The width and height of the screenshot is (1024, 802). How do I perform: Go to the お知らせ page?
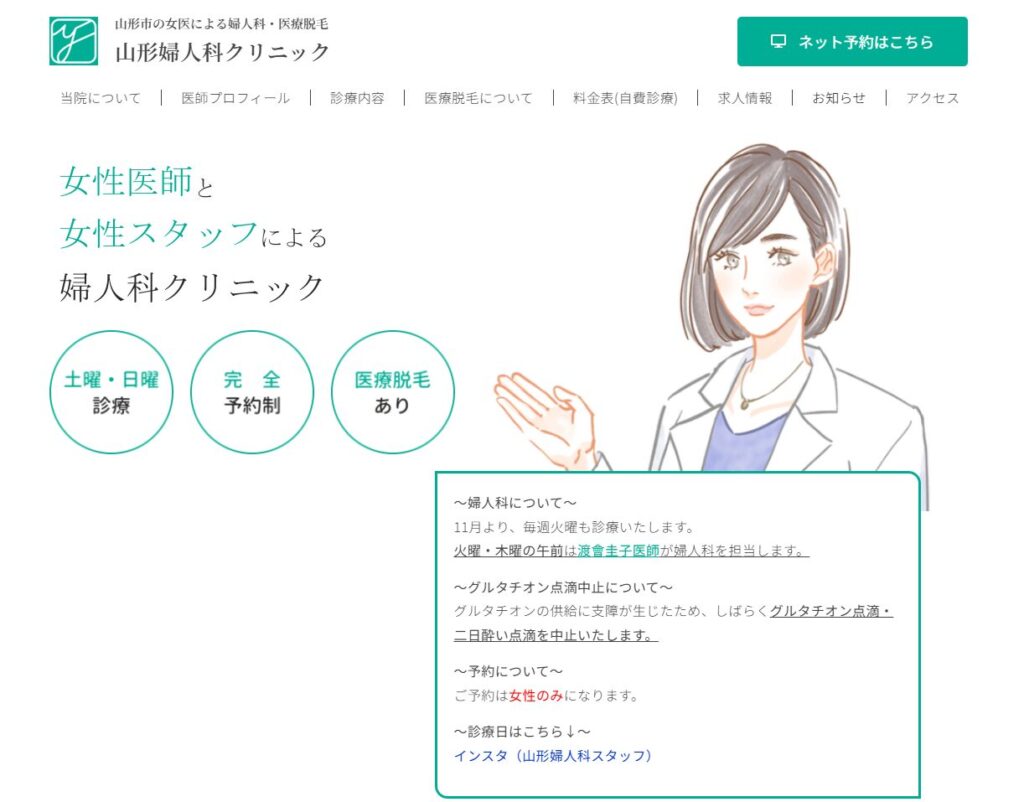coord(839,98)
